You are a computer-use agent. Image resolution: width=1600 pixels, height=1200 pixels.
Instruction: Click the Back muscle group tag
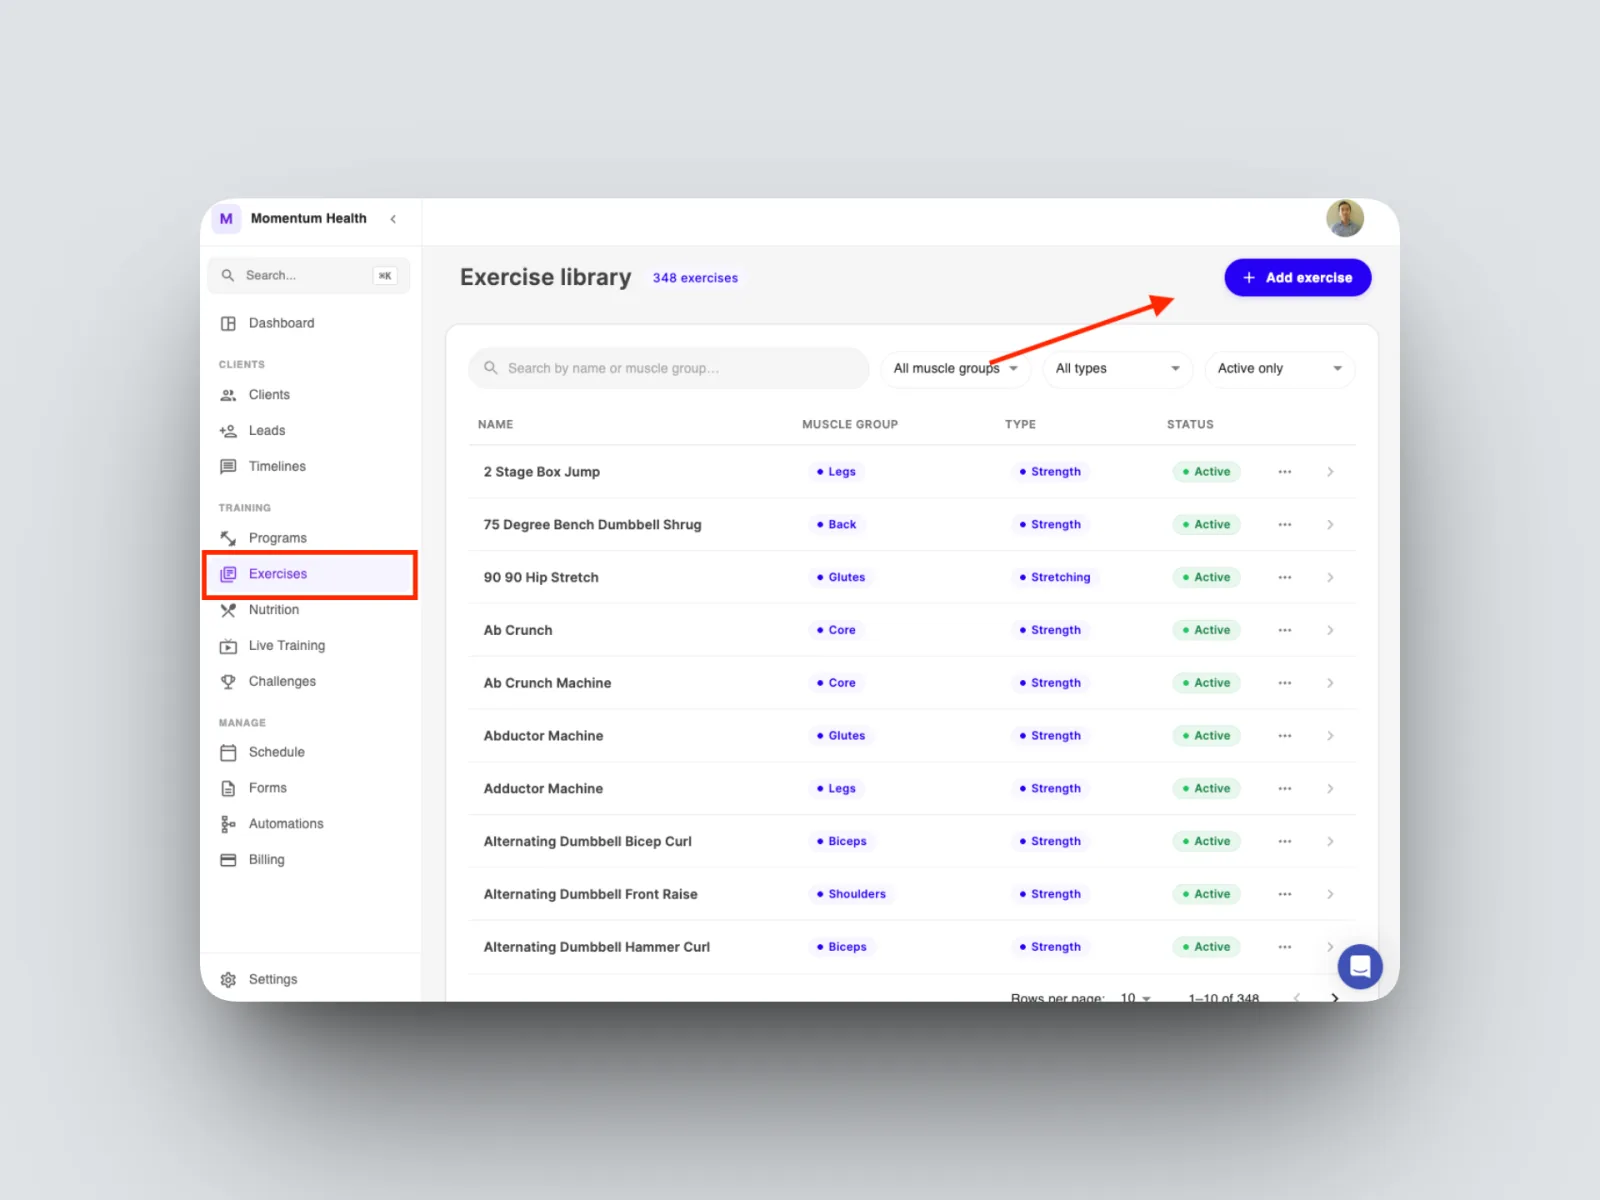836,525
